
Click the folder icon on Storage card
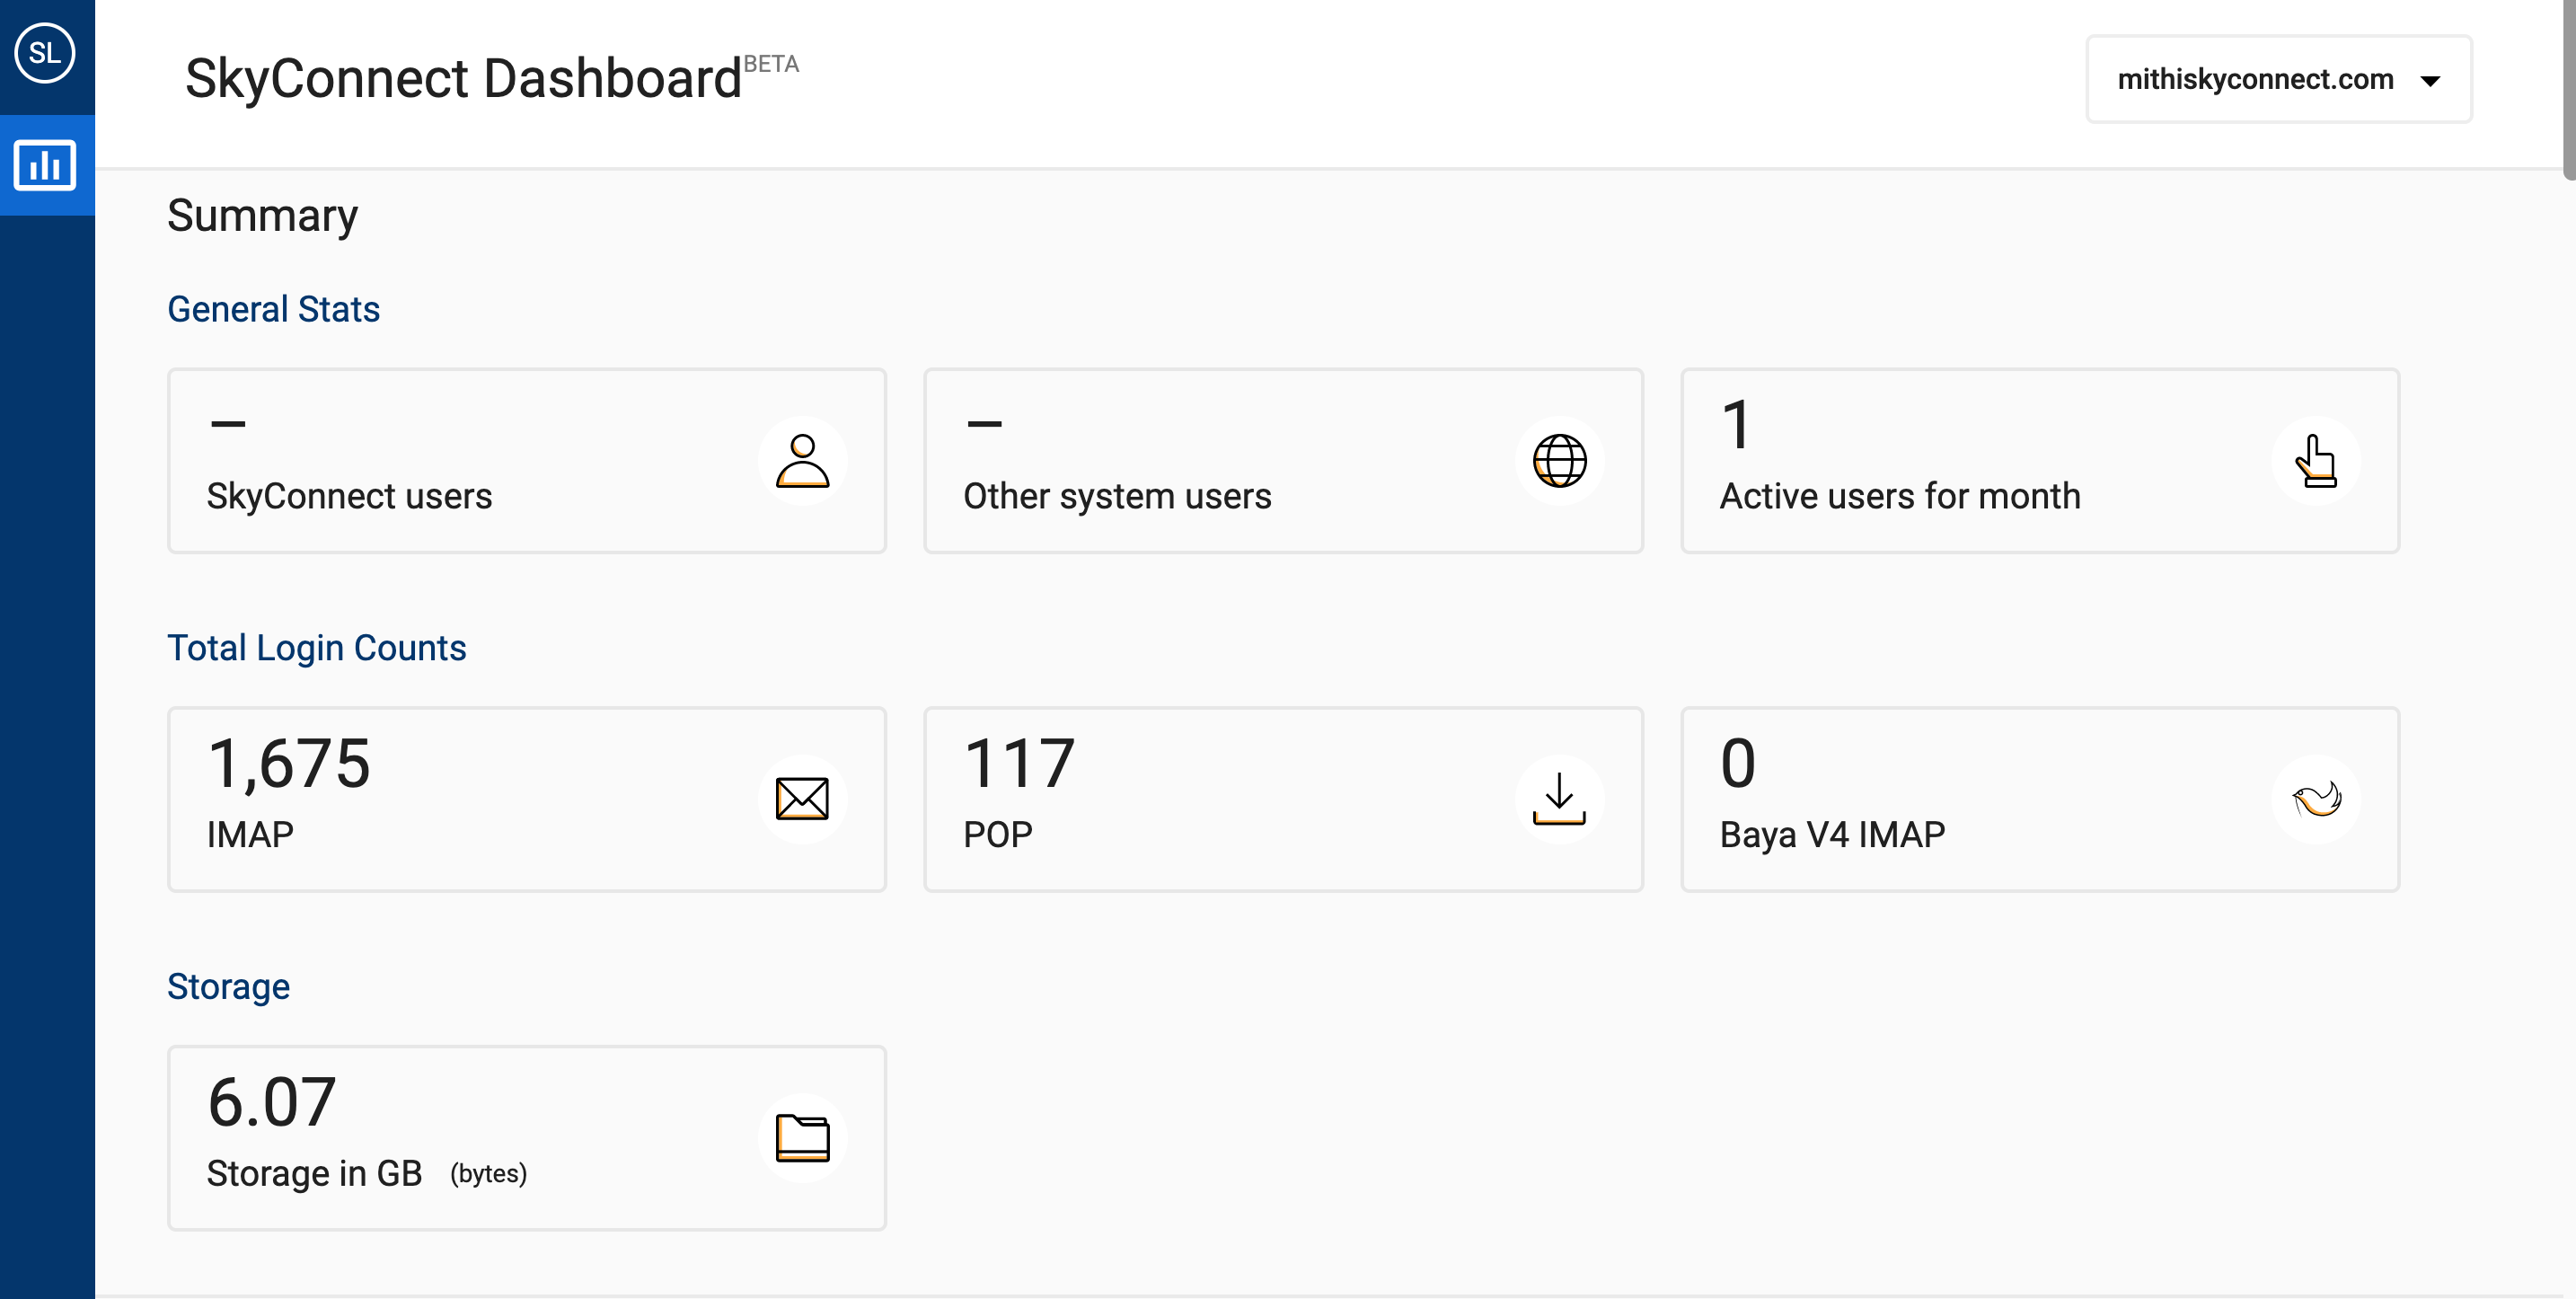click(x=802, y=1138)
